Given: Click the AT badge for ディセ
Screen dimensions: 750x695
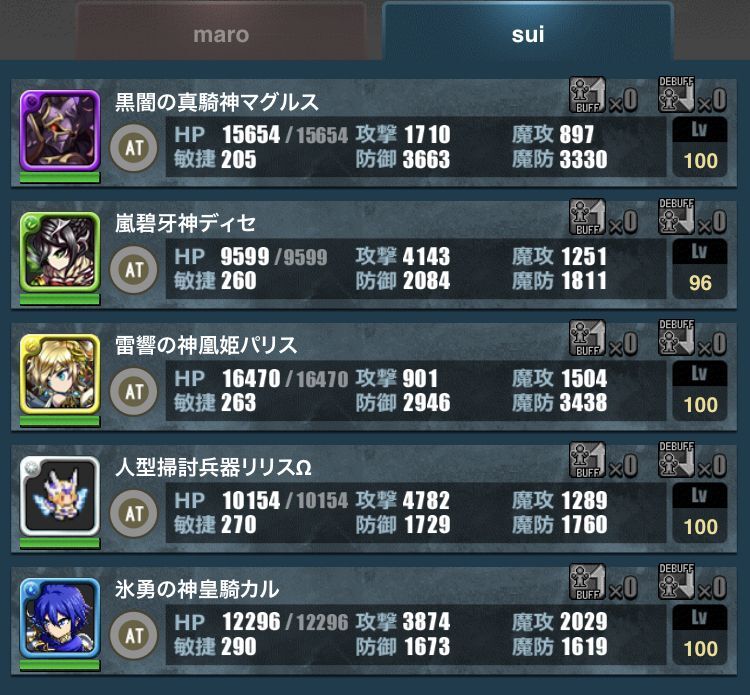Looking at the screenshot, I should tap(134, 270).
